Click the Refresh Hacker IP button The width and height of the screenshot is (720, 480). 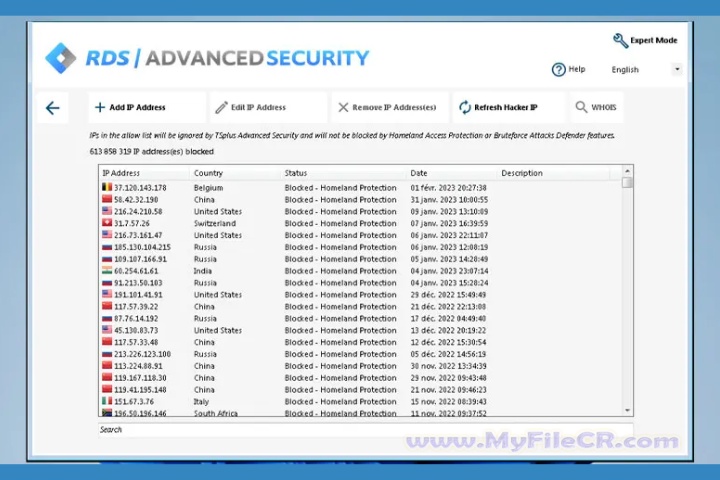[508, 107]
